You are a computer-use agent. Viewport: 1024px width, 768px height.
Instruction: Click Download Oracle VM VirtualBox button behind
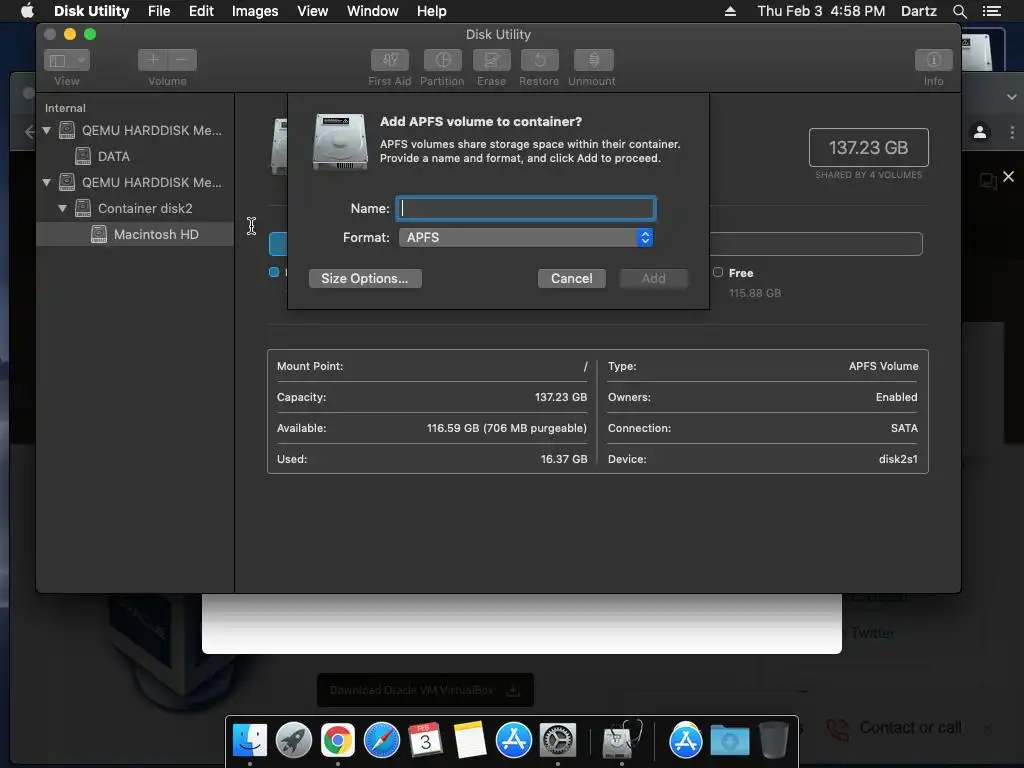425,690
